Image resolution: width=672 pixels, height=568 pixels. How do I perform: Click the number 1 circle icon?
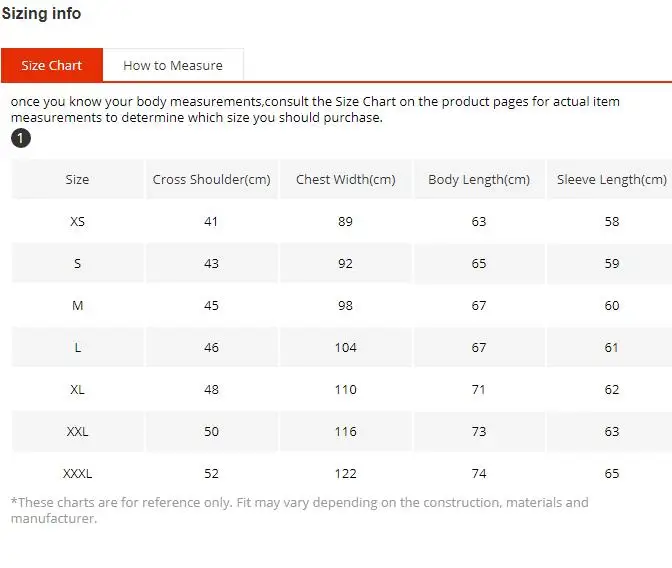pyautogui.click(x=21, y=138)
